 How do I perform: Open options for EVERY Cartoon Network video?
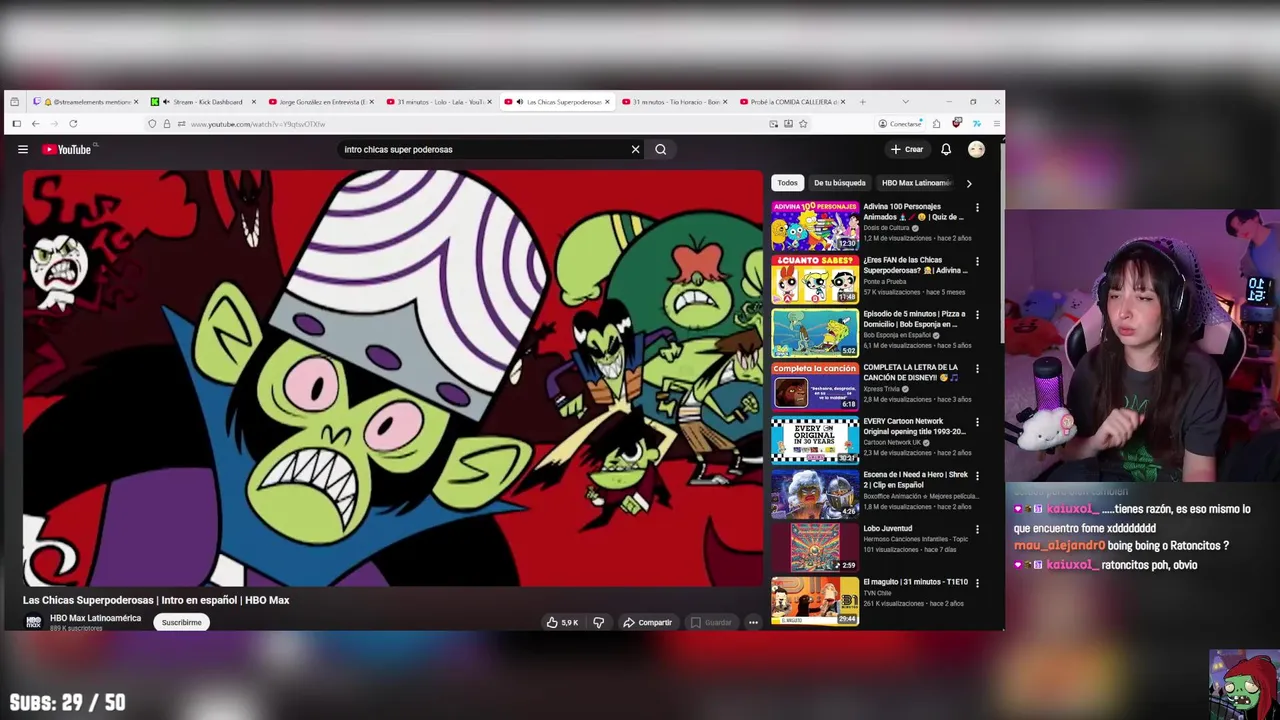[x=977, y=422]
